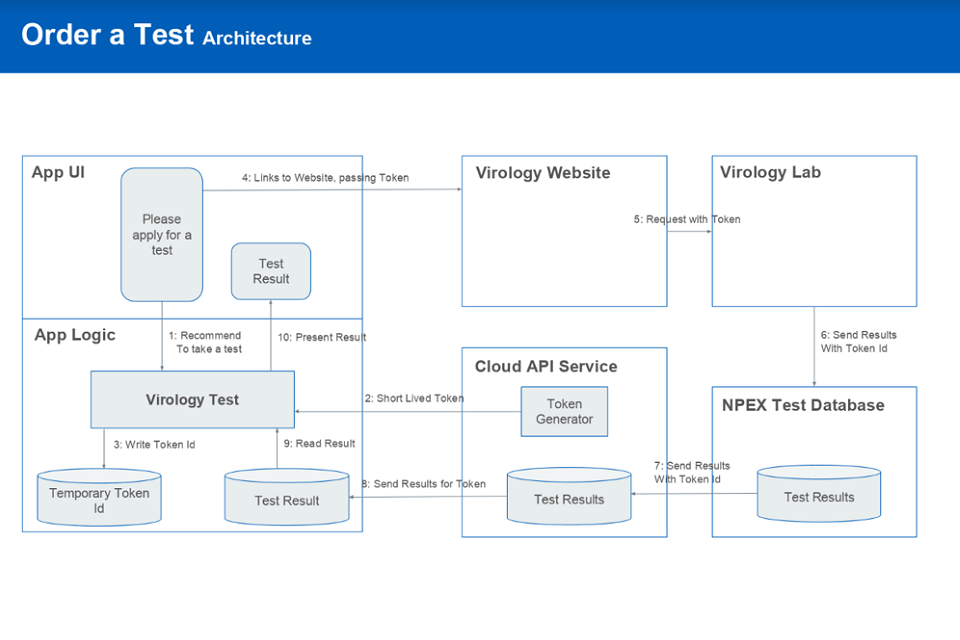Image resolution: width=960 pixels, height=640 pixels.
Task: Click the Test Result datastore in App Logic
Action: (x=287, y=498)
